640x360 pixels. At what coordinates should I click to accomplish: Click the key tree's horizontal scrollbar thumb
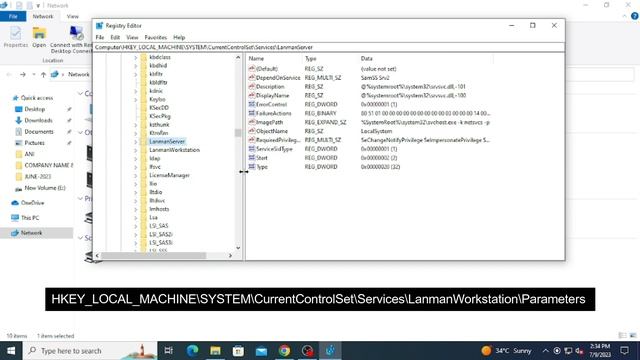pos(153,256)
